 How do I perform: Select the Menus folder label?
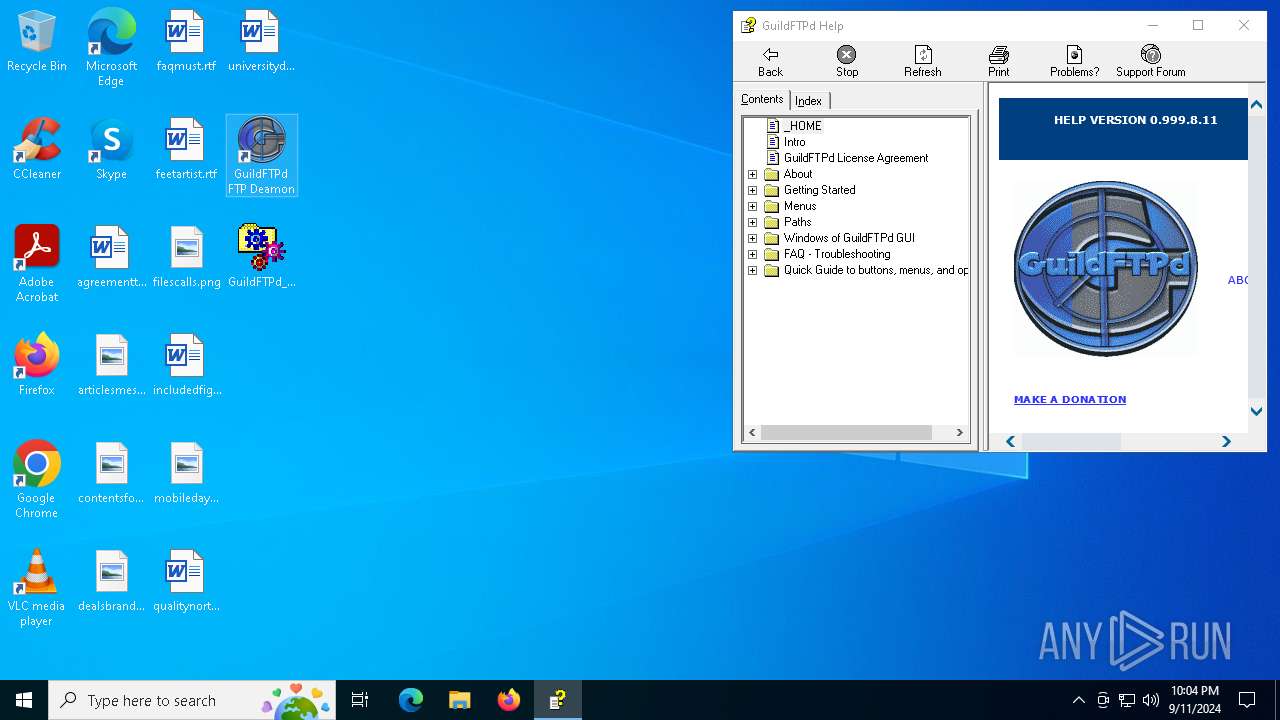[800, 206]
